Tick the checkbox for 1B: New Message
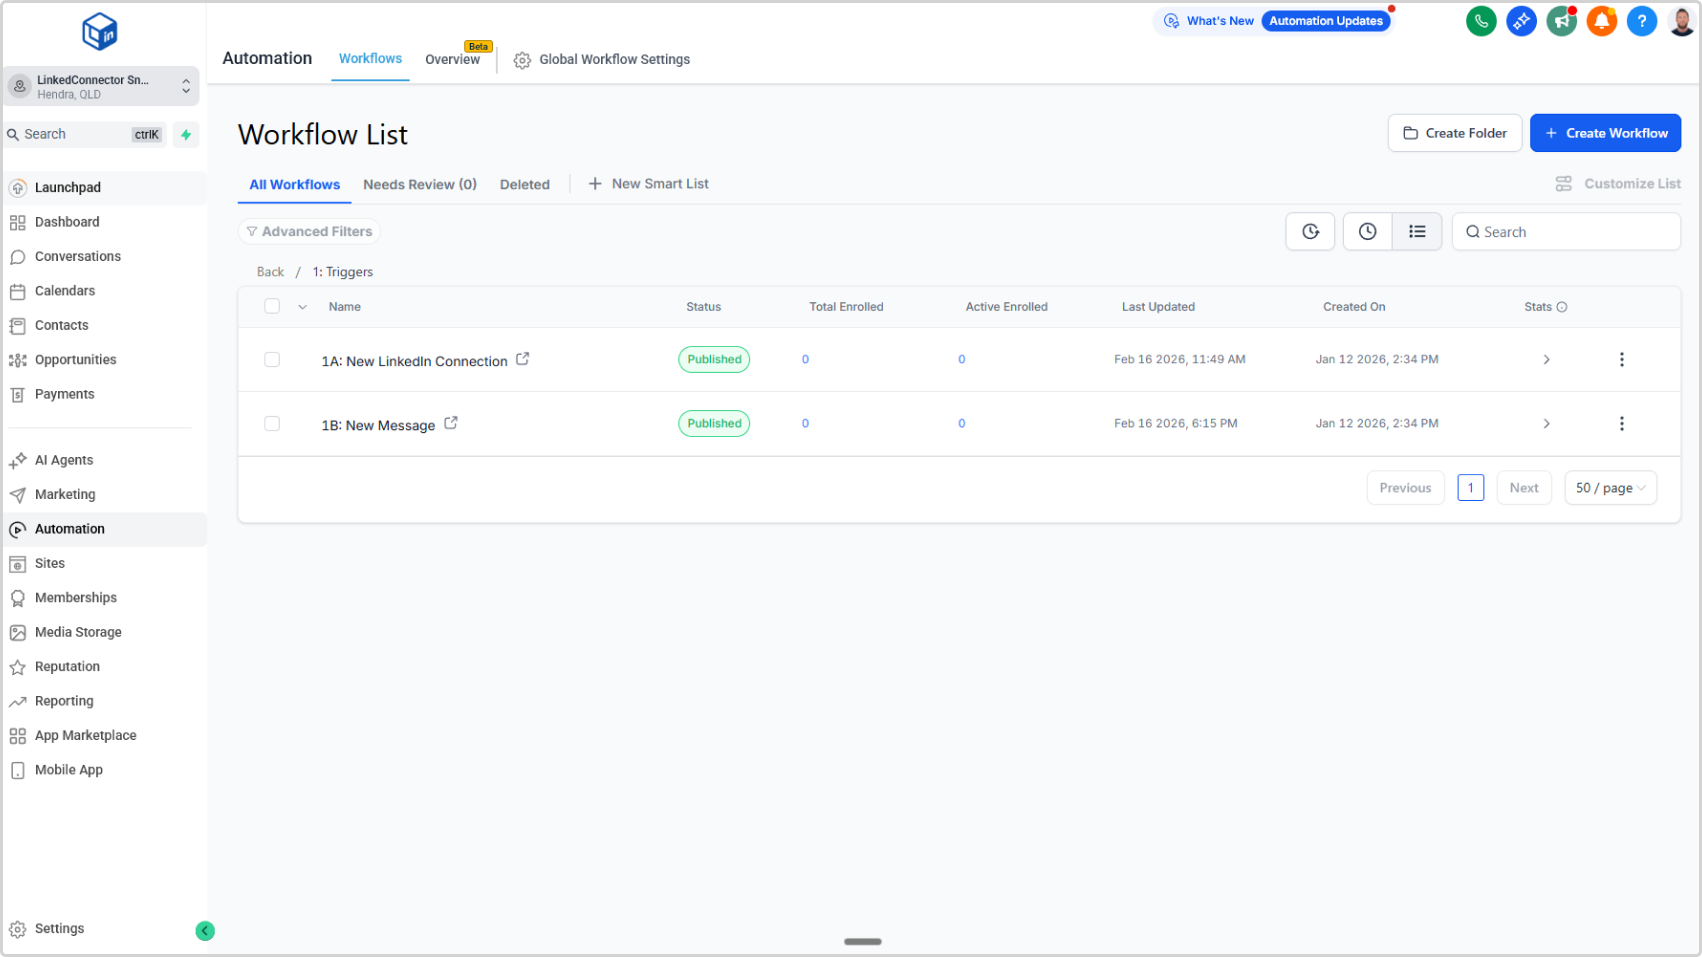Viewport: 1702px width, 957px height. pos(272,424)
